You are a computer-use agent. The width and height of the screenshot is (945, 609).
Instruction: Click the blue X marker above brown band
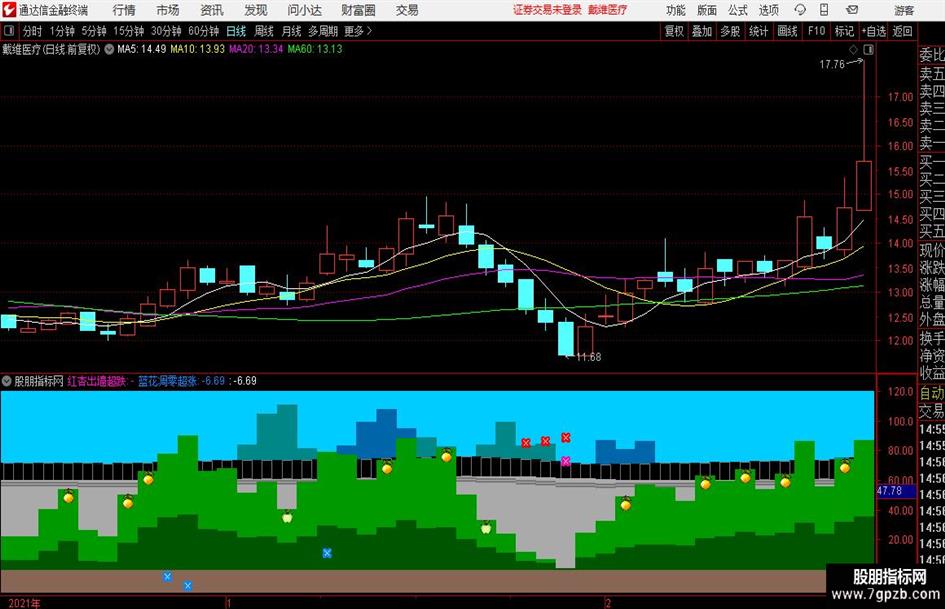[327, 553]
